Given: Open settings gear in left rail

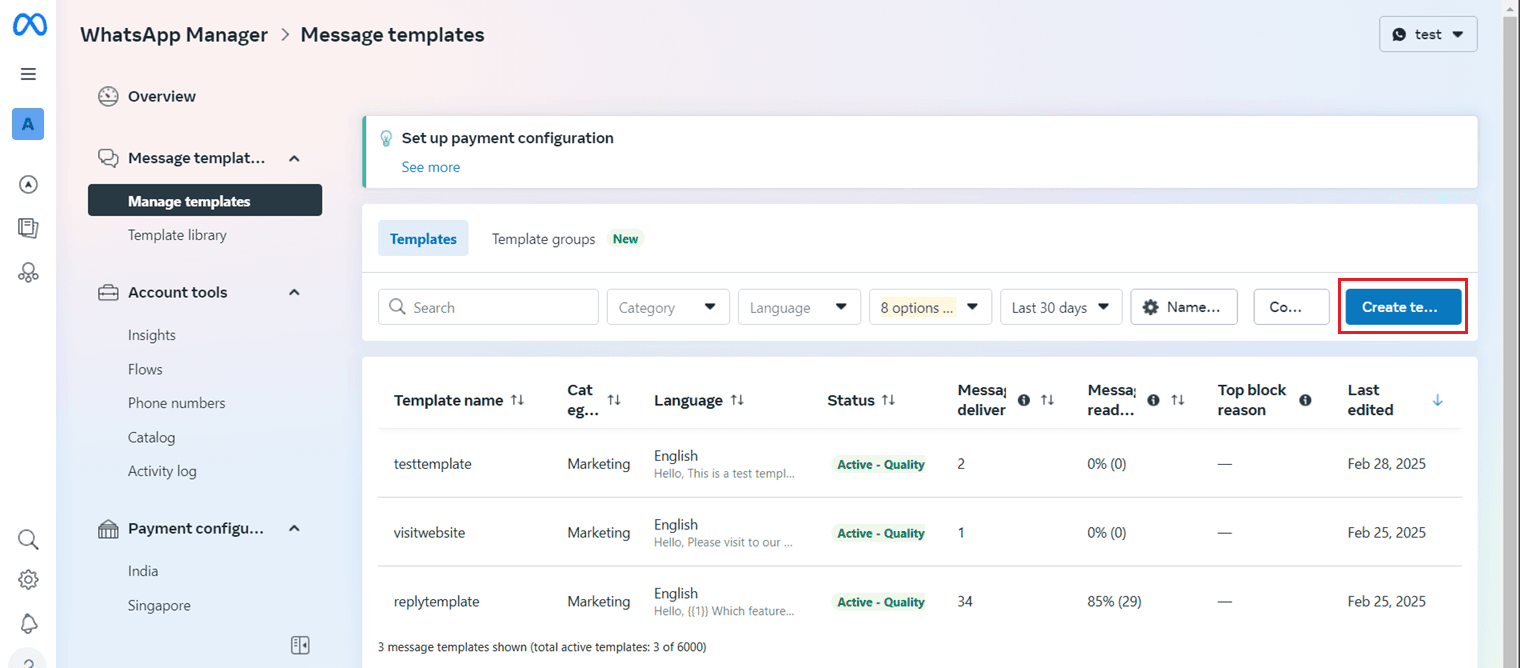Looking at the screenshot, I should [28, 580].
